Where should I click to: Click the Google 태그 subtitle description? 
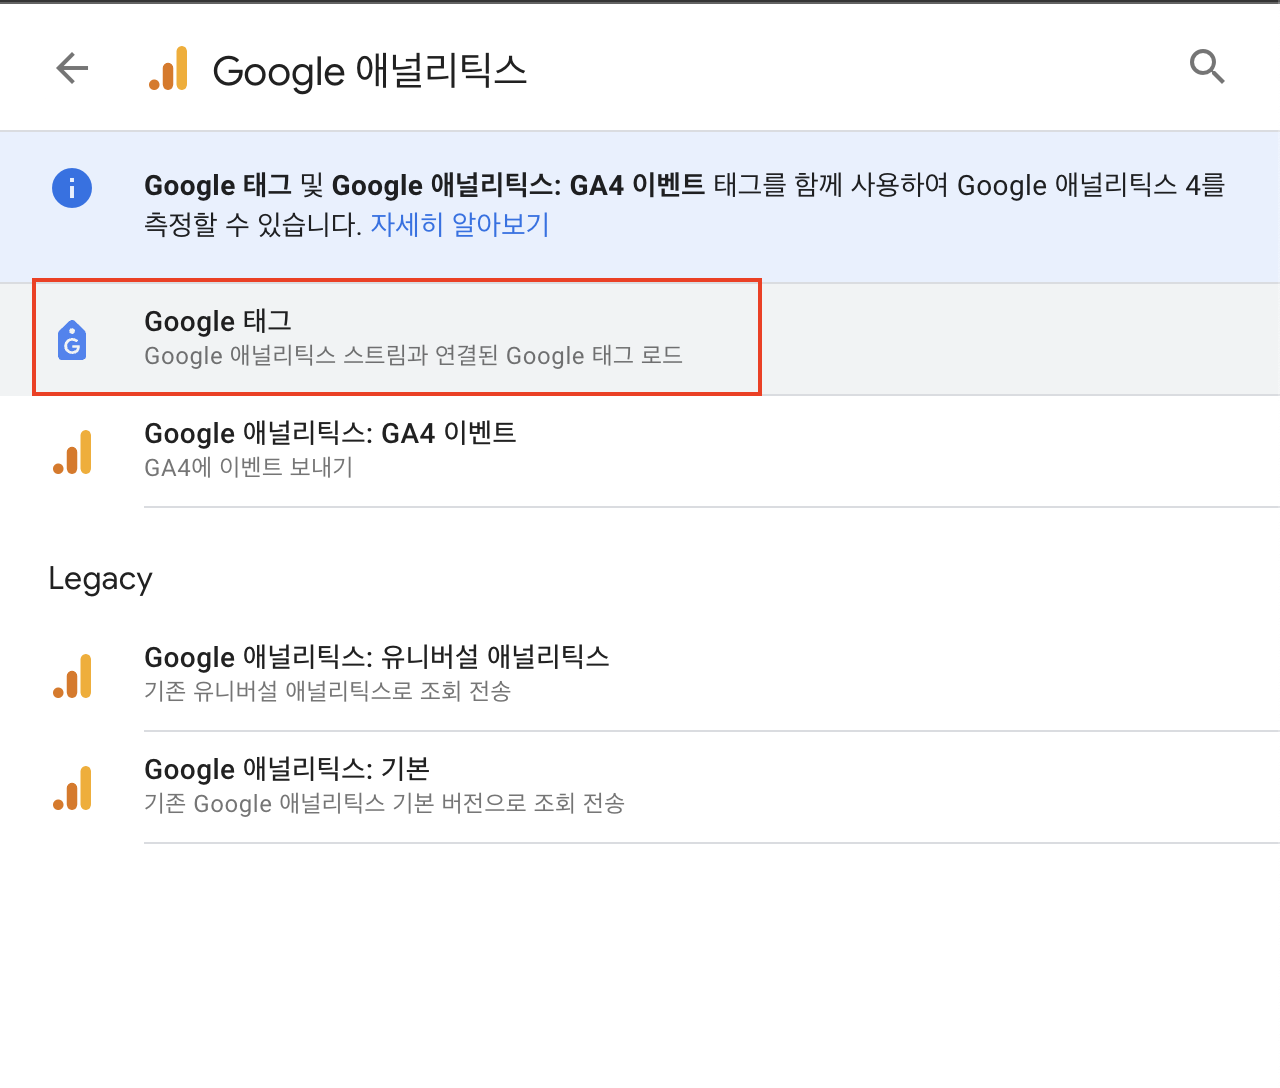[x=414, y=356]
